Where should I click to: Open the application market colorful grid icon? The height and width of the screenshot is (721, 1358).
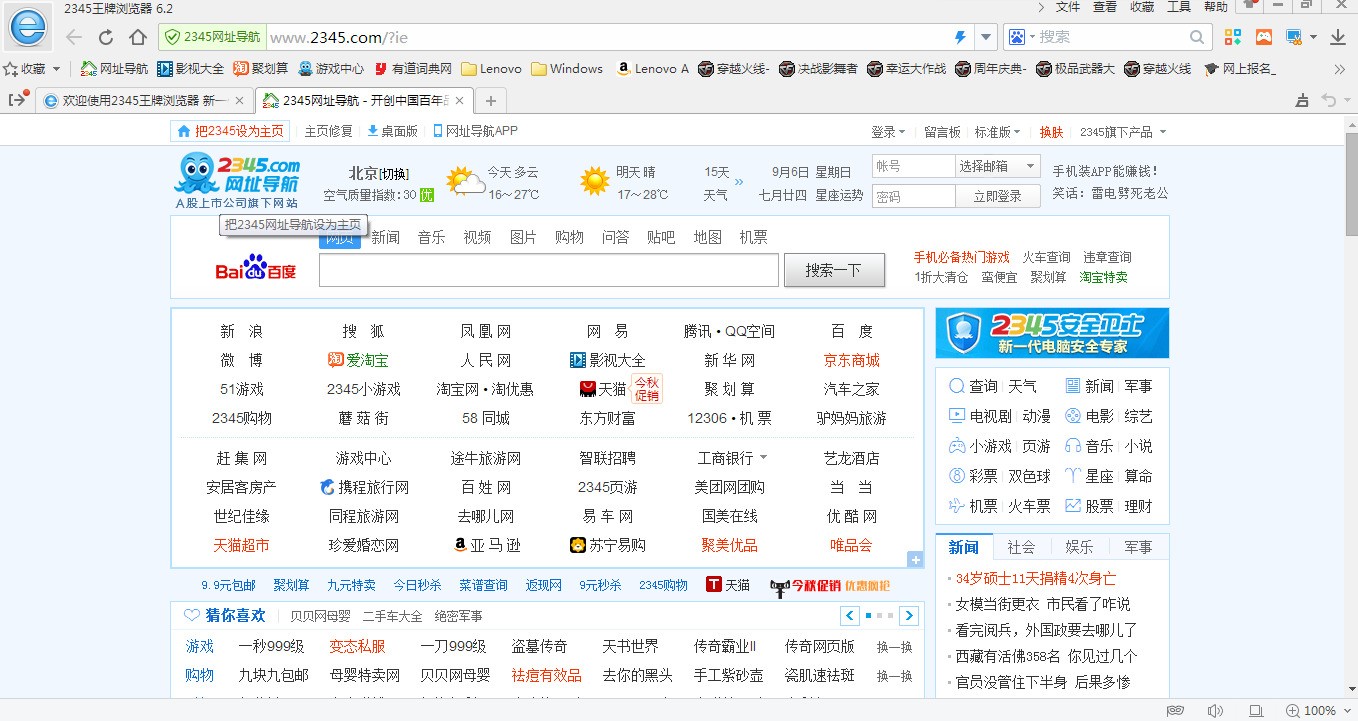point(1232,36)
